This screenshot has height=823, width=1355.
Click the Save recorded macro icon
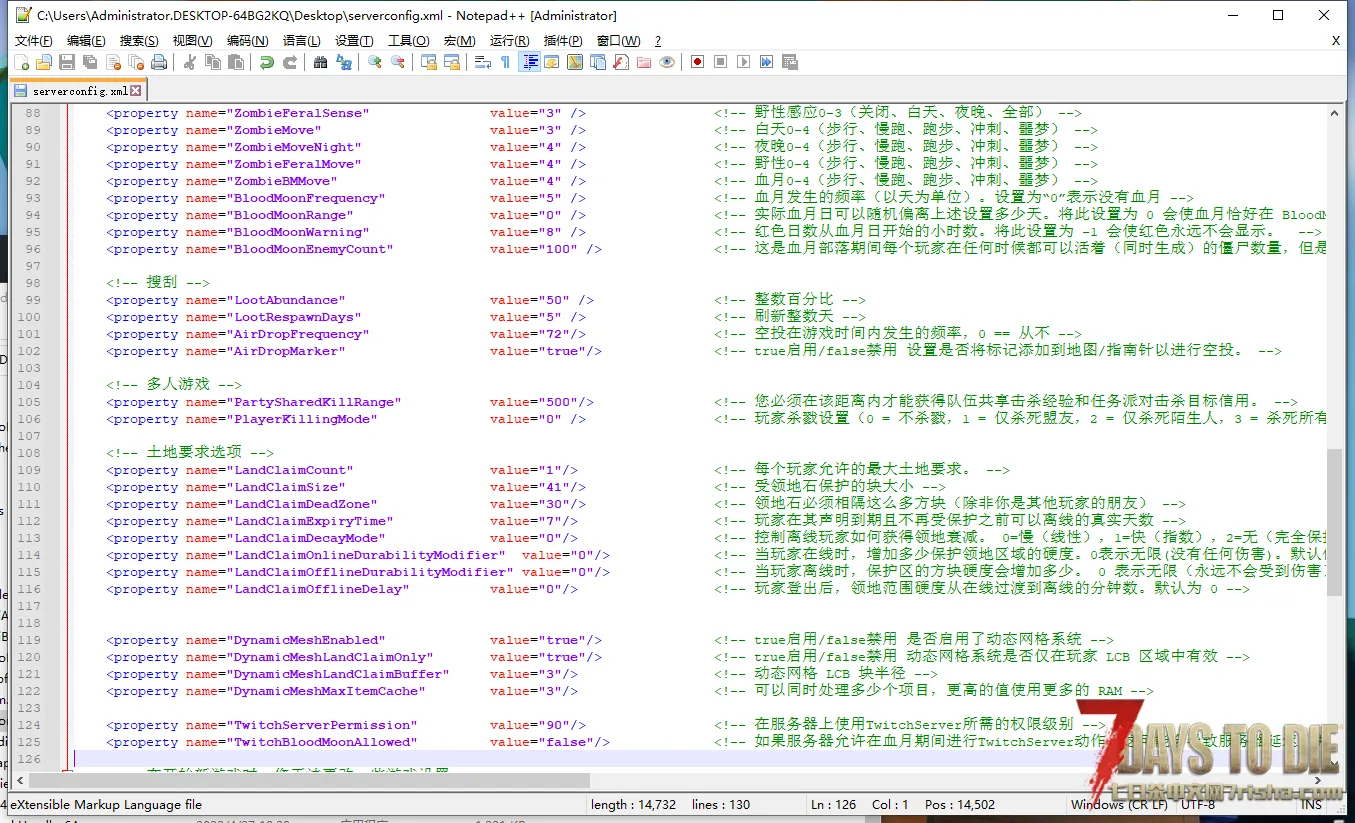tap(789, 62)
